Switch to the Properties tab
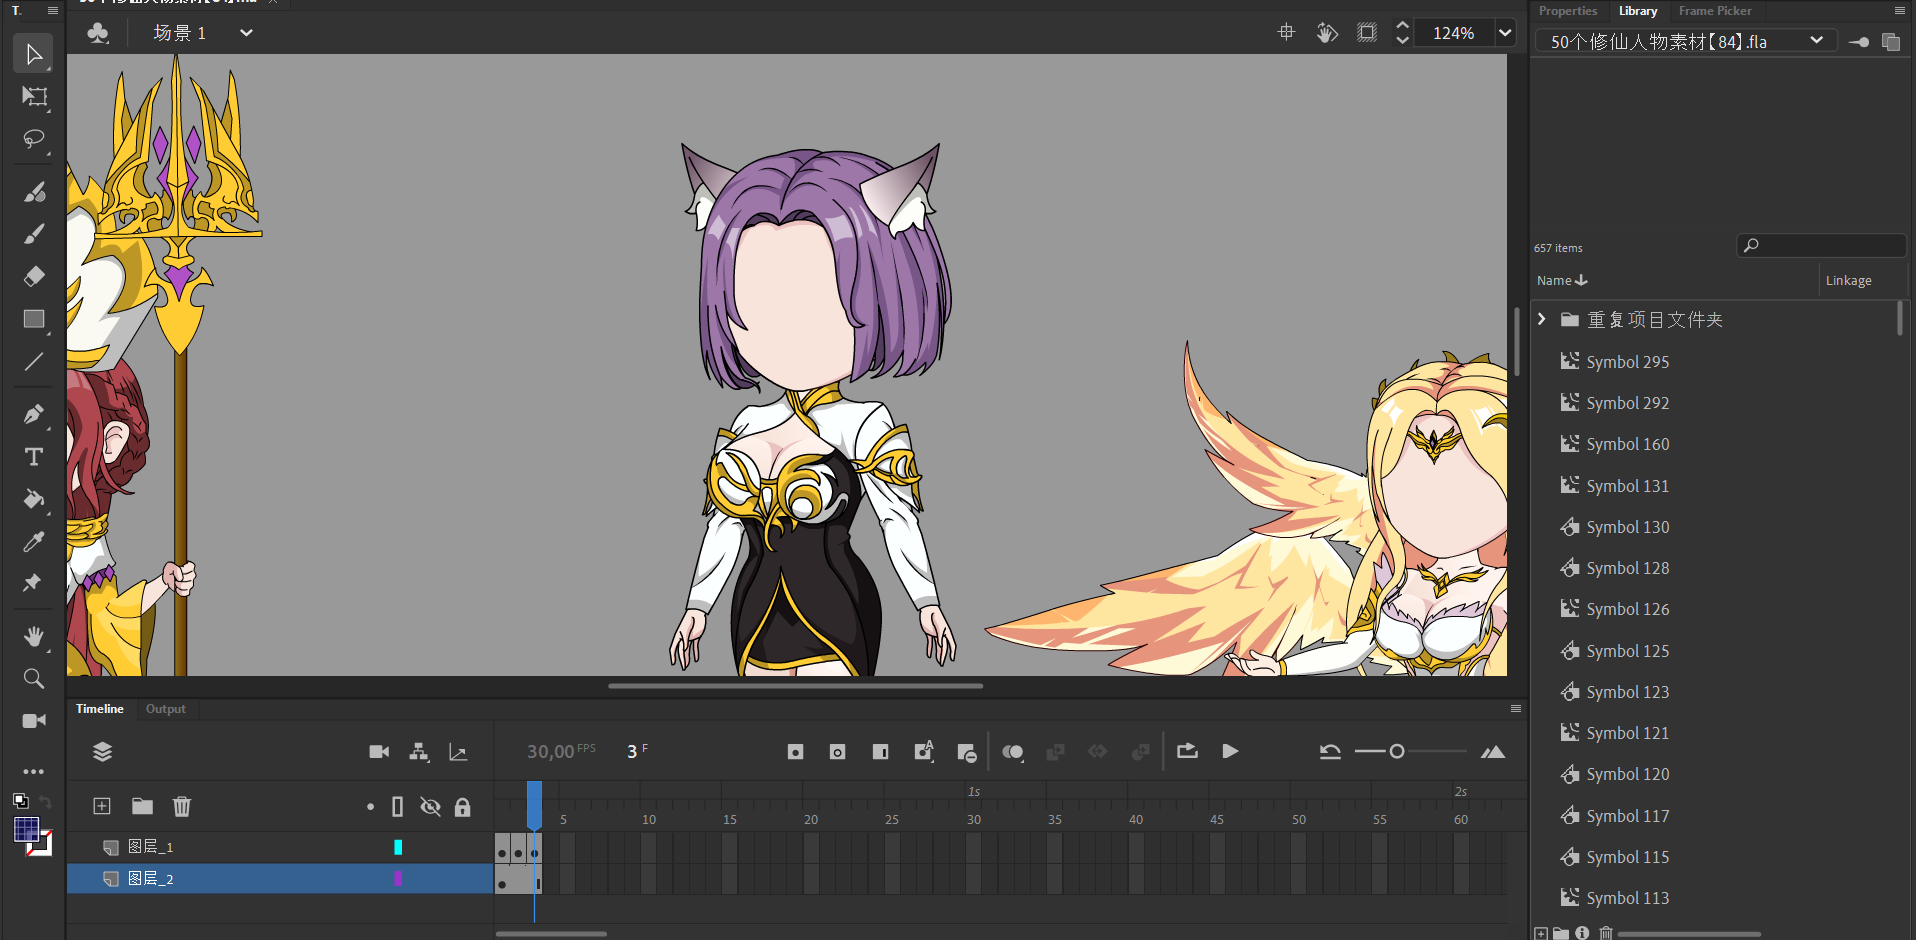 tap(1567, 11)
